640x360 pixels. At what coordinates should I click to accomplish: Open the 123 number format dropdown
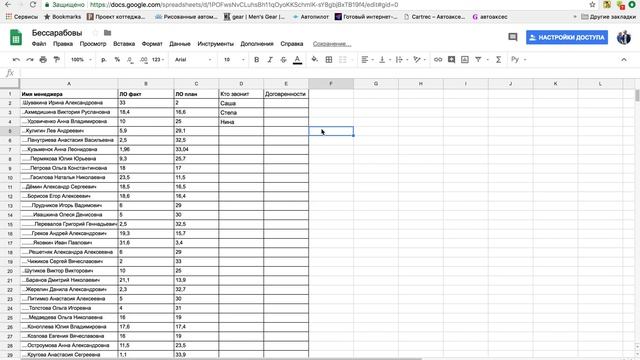[x=158, y=60]
